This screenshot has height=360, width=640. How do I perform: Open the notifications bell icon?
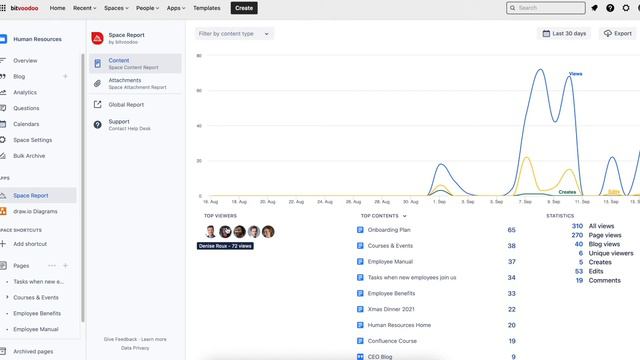coord(594,8)
